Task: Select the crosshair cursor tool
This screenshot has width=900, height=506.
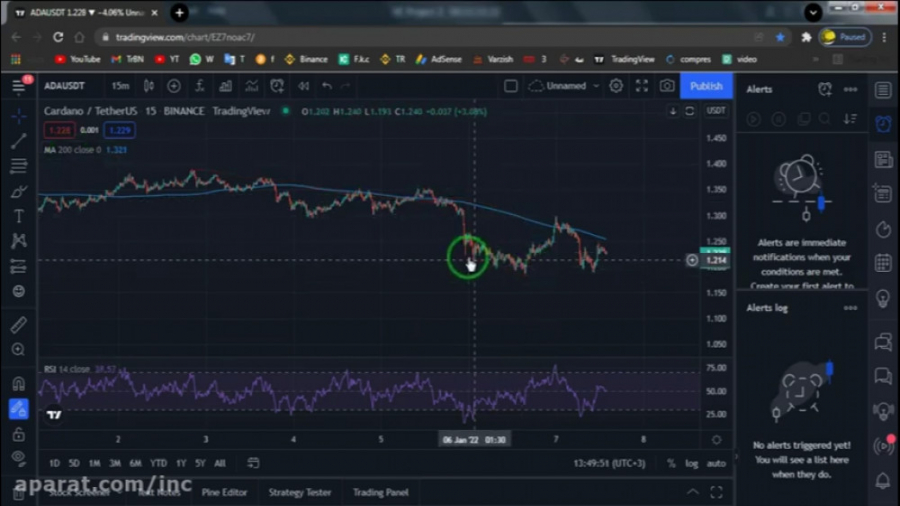Action: click(x=18, y=116)
